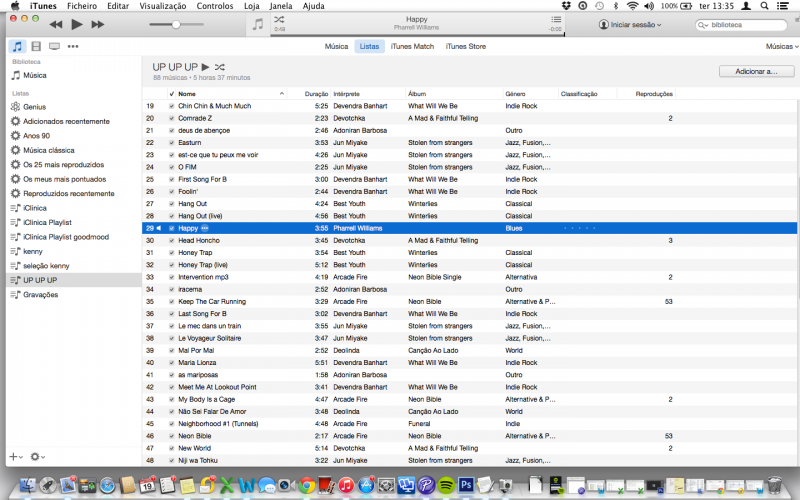
Task: Open the Up Next list icon
Action: (556, 19)
